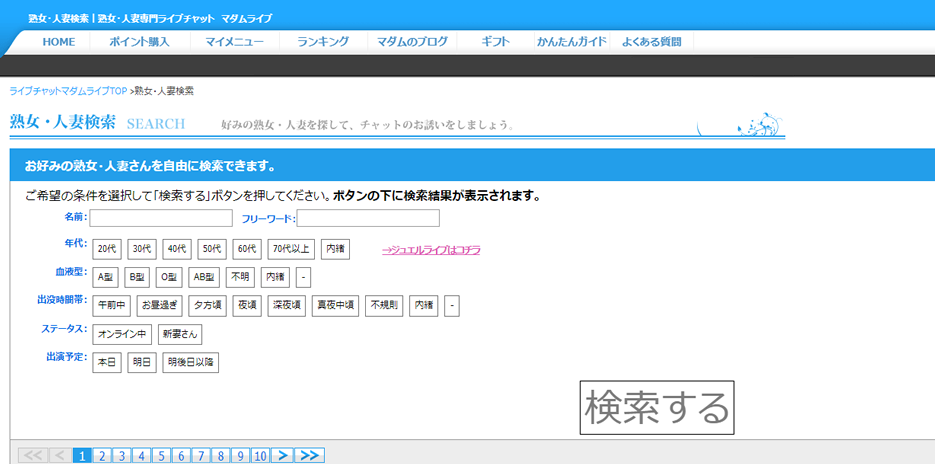Screen dimensions: 935x464
Task: Toggle the 30代 age filter
Action: click(x=142, y=249)
